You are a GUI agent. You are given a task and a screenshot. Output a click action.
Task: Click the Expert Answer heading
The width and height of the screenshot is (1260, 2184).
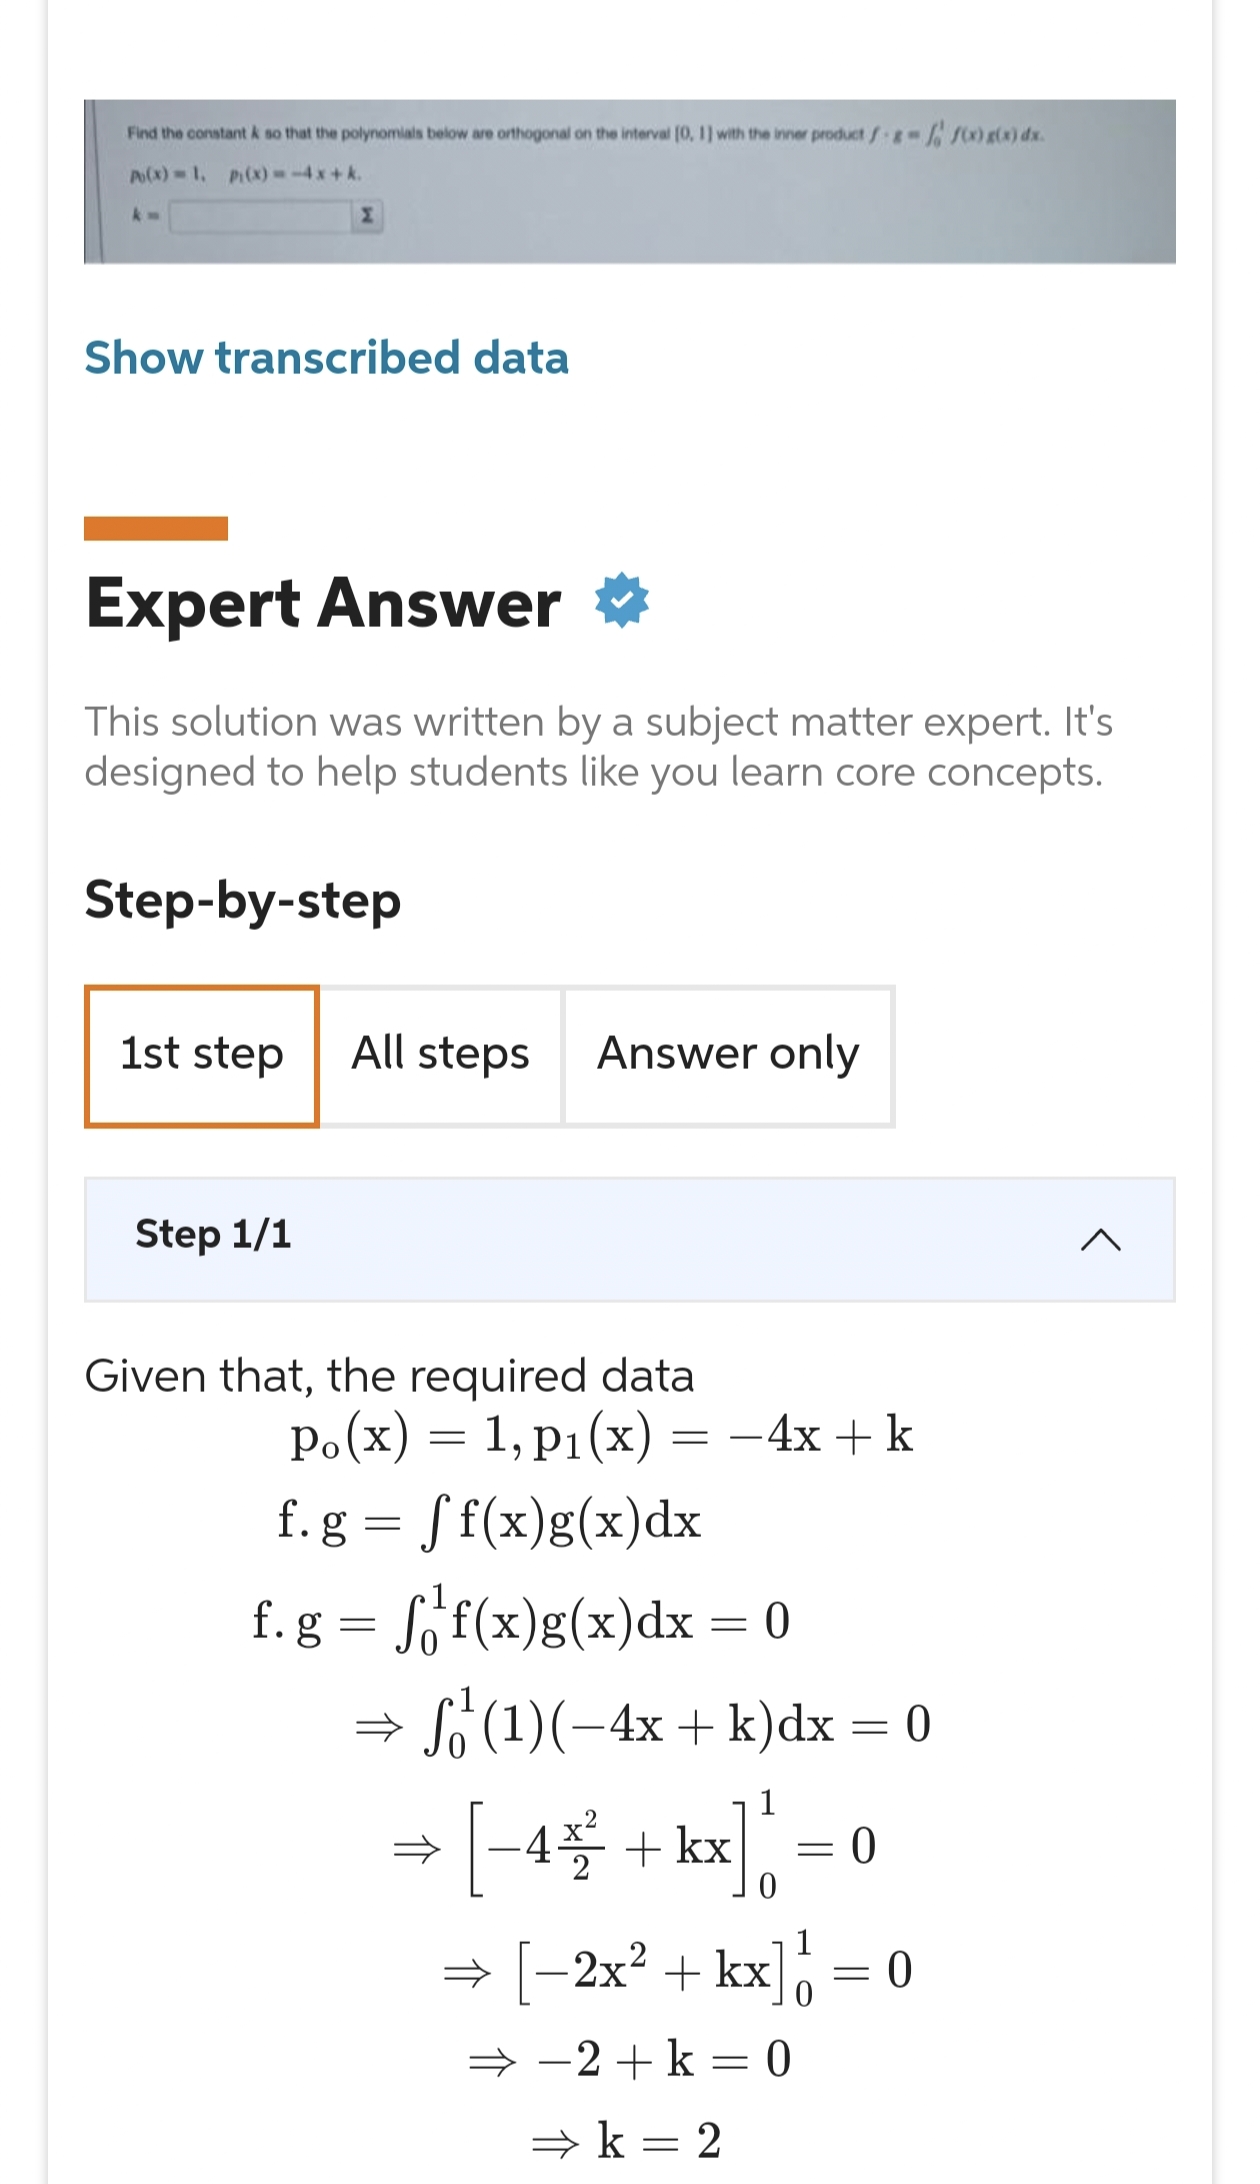pos(320,601)
